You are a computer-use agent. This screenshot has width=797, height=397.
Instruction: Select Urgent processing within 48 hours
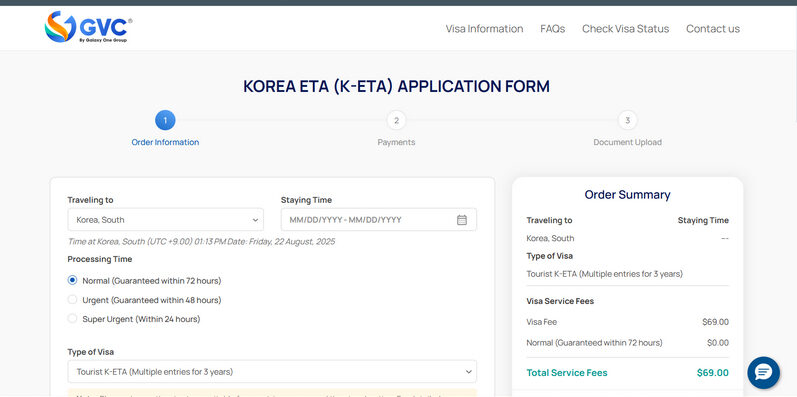[x=72, y=300]
